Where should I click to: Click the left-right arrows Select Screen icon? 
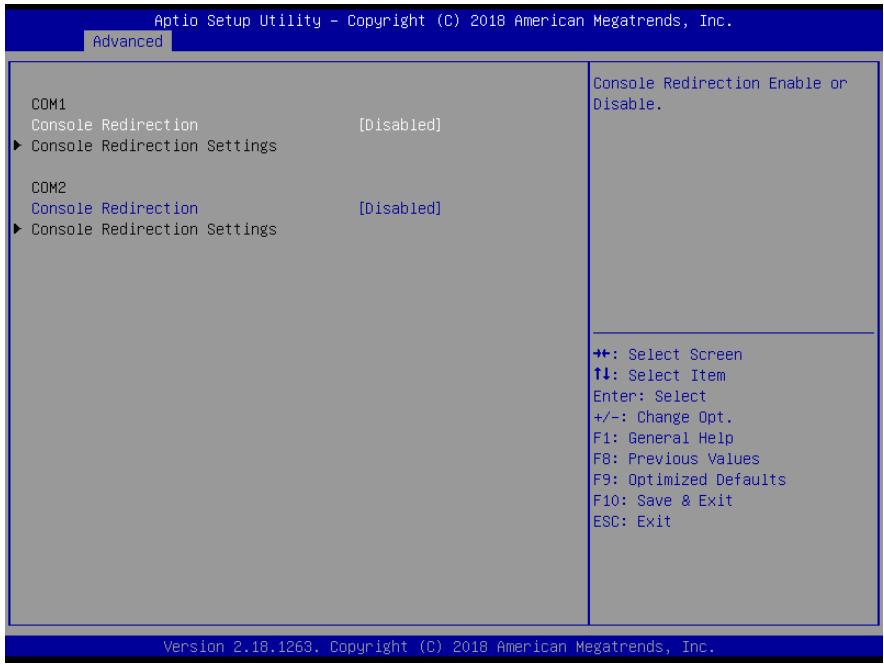(602, 354)
